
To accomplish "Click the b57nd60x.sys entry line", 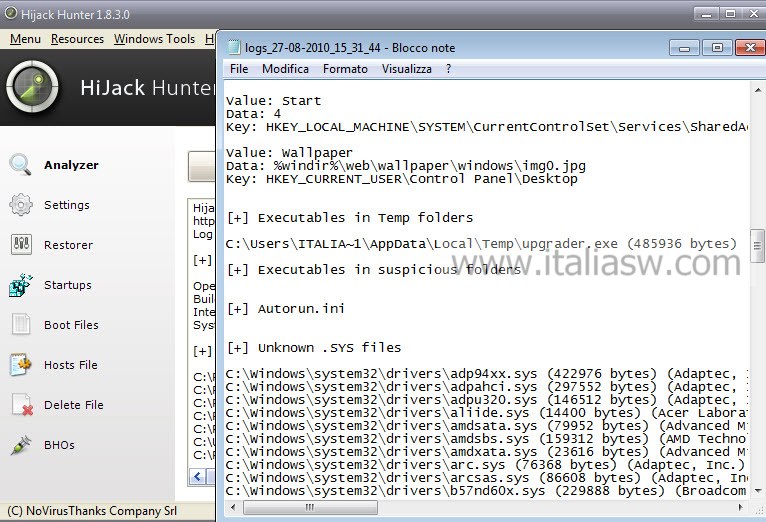I will [x=487, y=491].
